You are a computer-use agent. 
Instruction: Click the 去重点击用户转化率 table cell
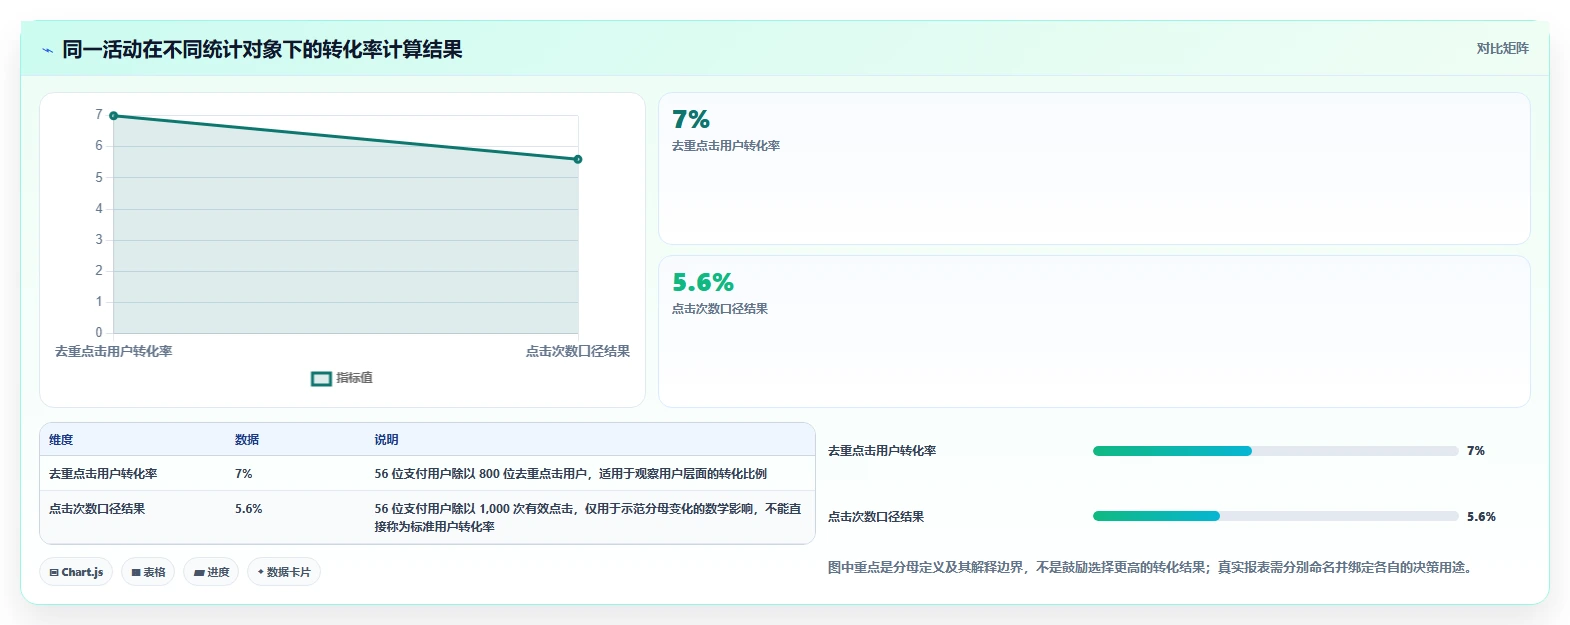[103, 474]
